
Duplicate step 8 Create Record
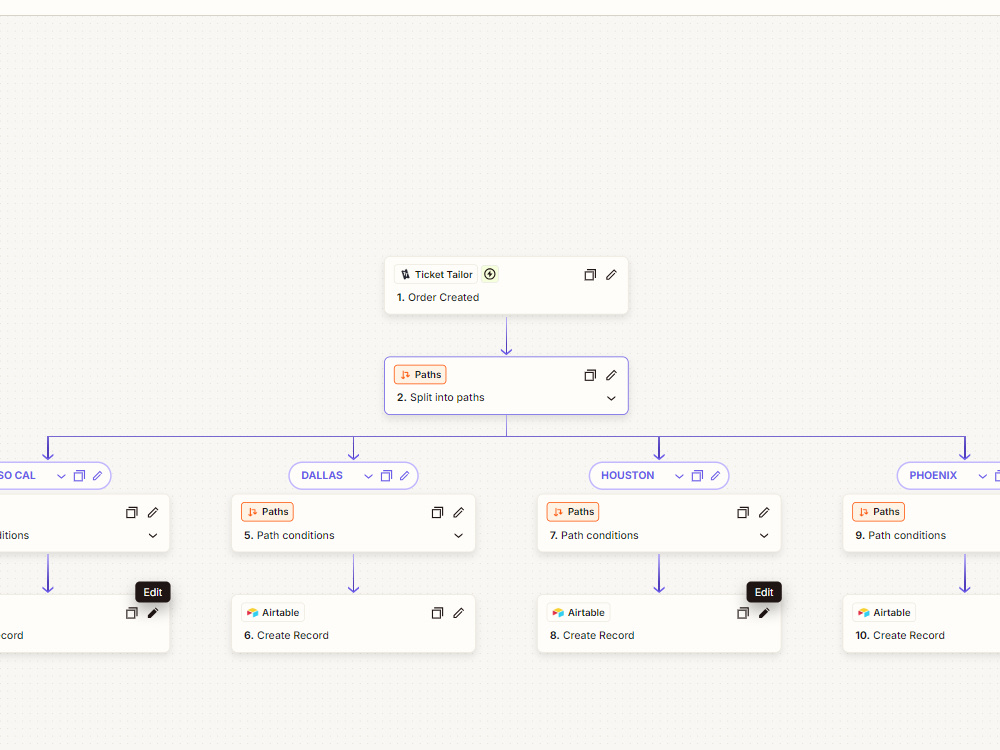click(742, 613)
